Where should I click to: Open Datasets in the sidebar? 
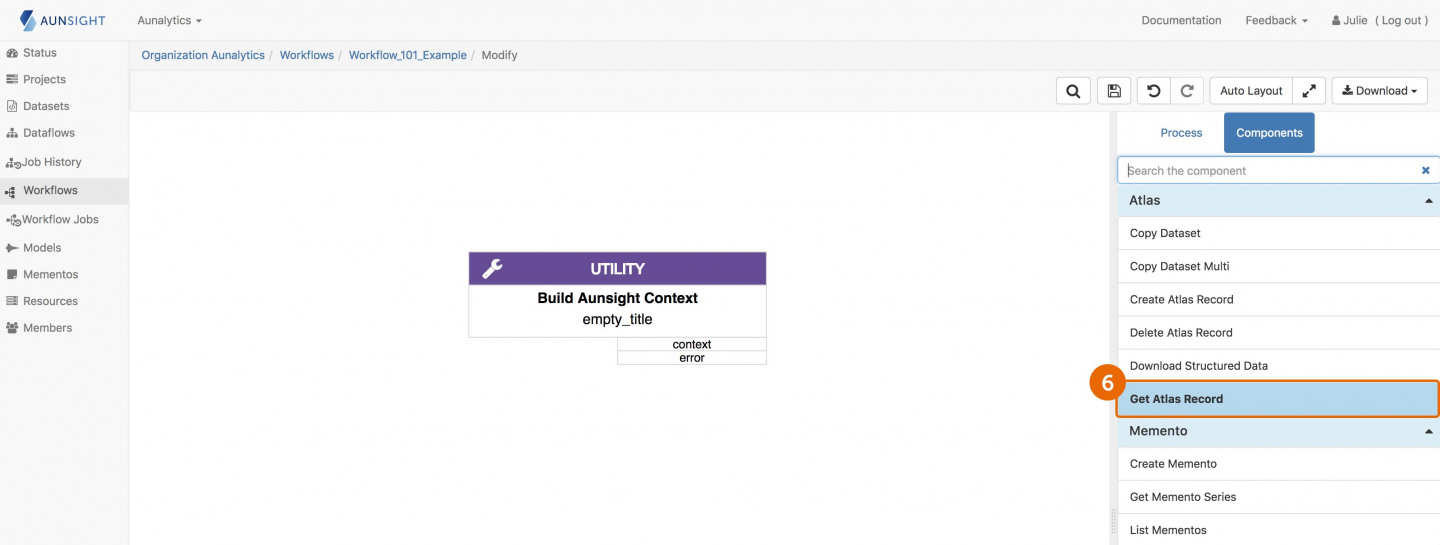[46, 106]
